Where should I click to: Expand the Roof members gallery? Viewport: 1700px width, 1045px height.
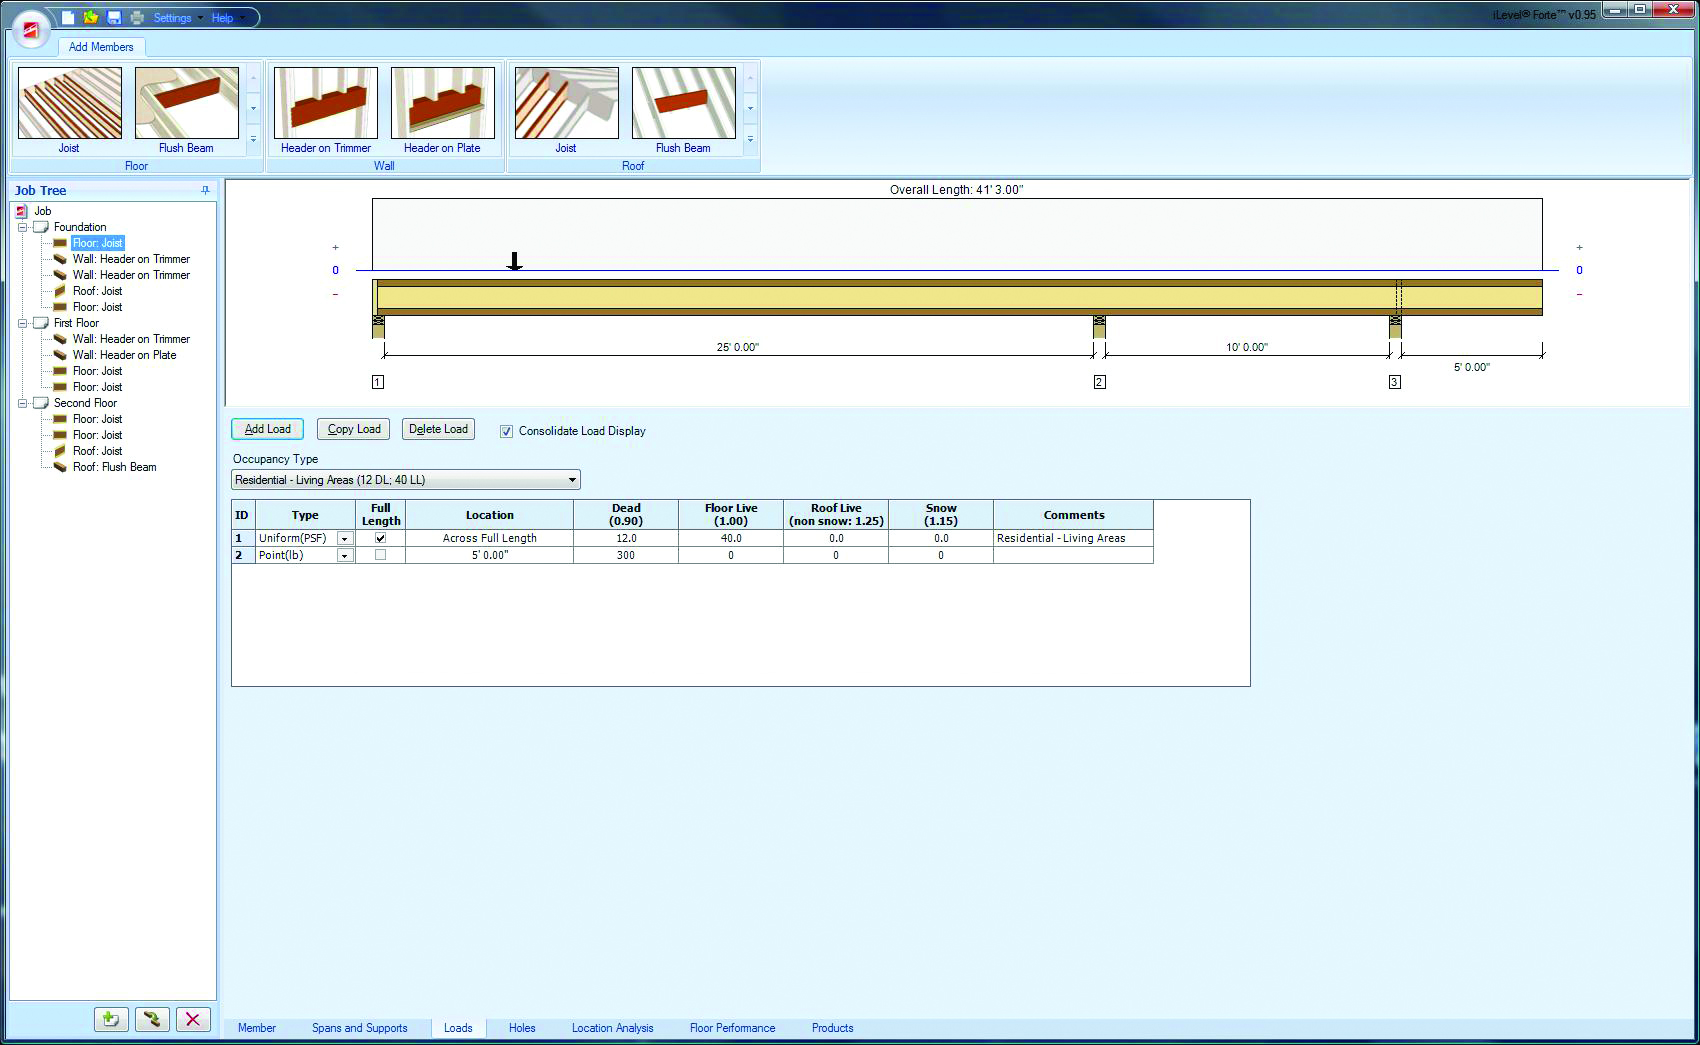tap(750, 139)
